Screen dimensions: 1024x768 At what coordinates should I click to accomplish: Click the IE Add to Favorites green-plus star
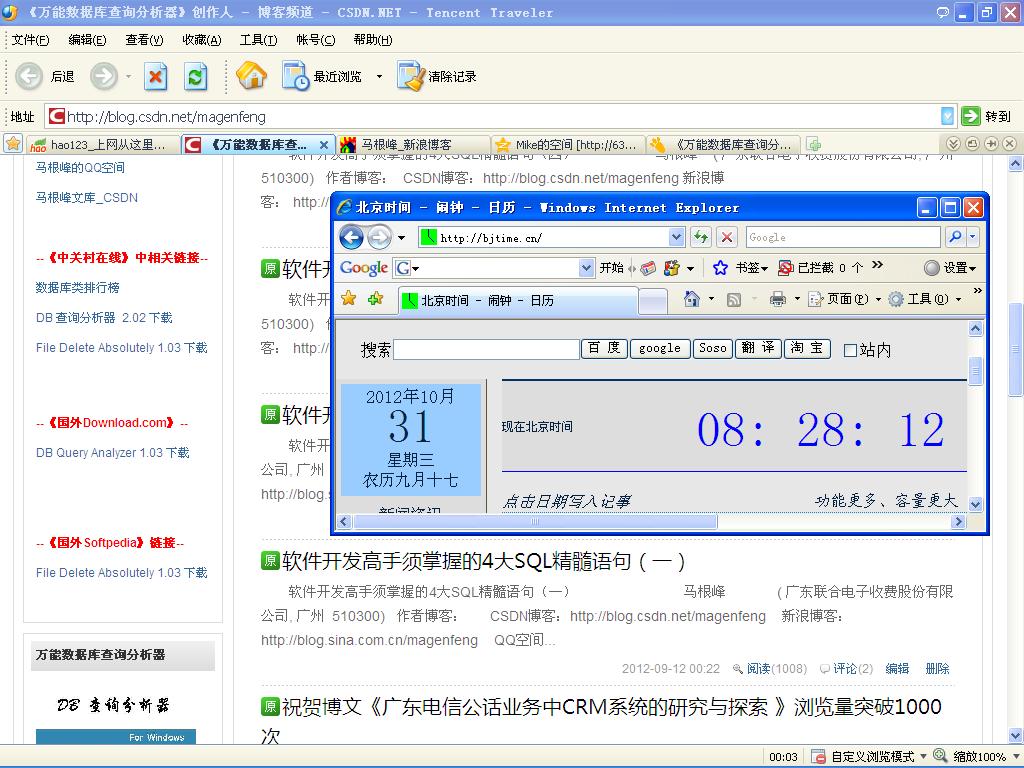tap(376, 299)
